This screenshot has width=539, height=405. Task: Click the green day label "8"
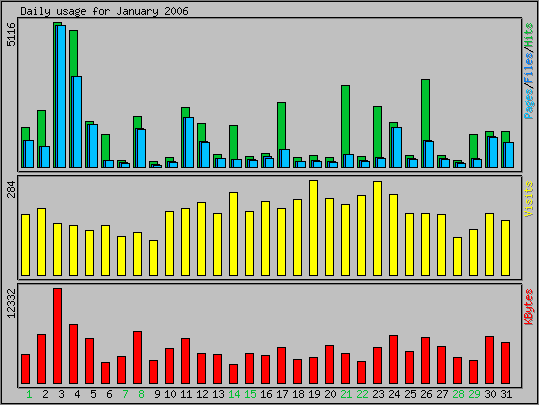click(141, 394)
